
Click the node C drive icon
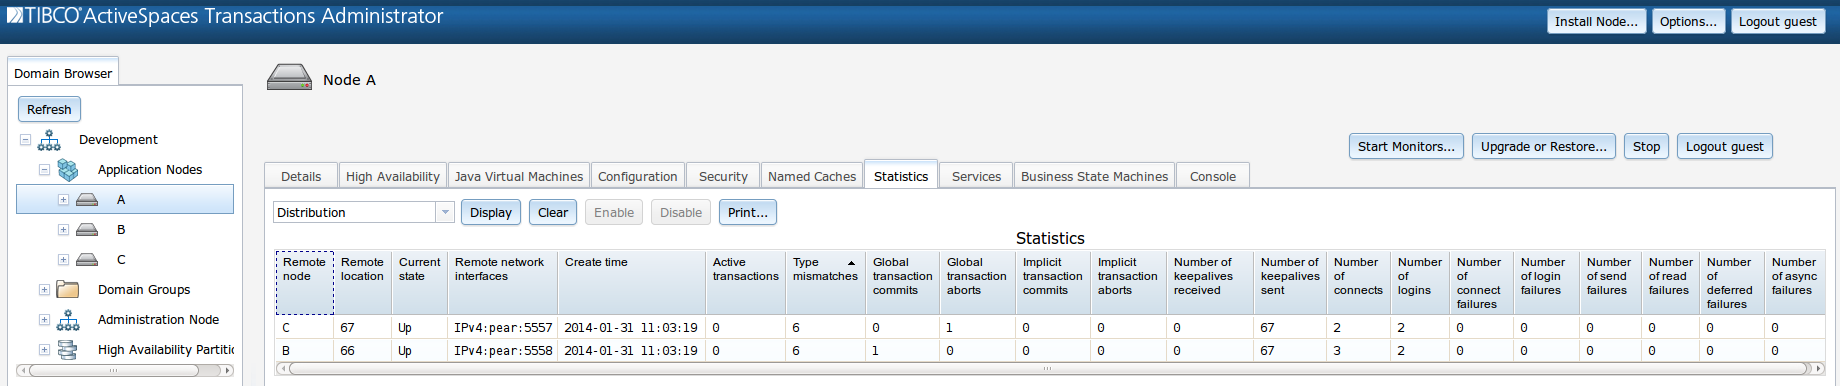(x=87, y=260)
